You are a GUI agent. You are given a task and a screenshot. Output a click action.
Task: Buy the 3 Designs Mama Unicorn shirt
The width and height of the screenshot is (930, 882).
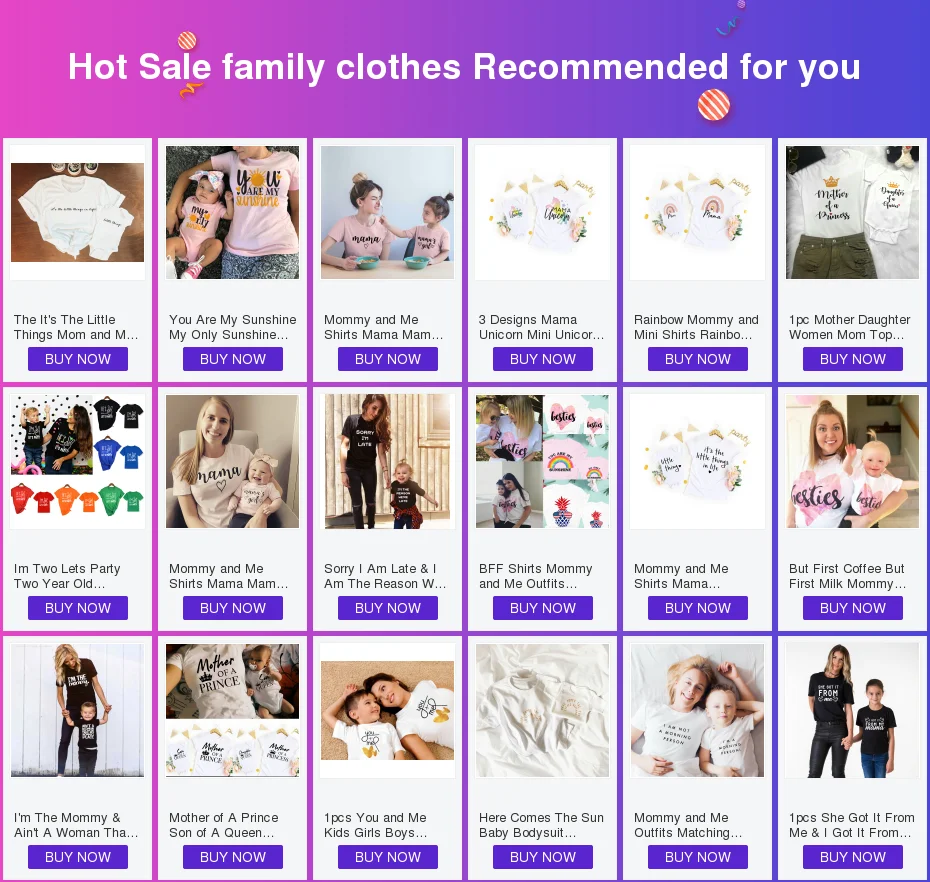point(543,359)
